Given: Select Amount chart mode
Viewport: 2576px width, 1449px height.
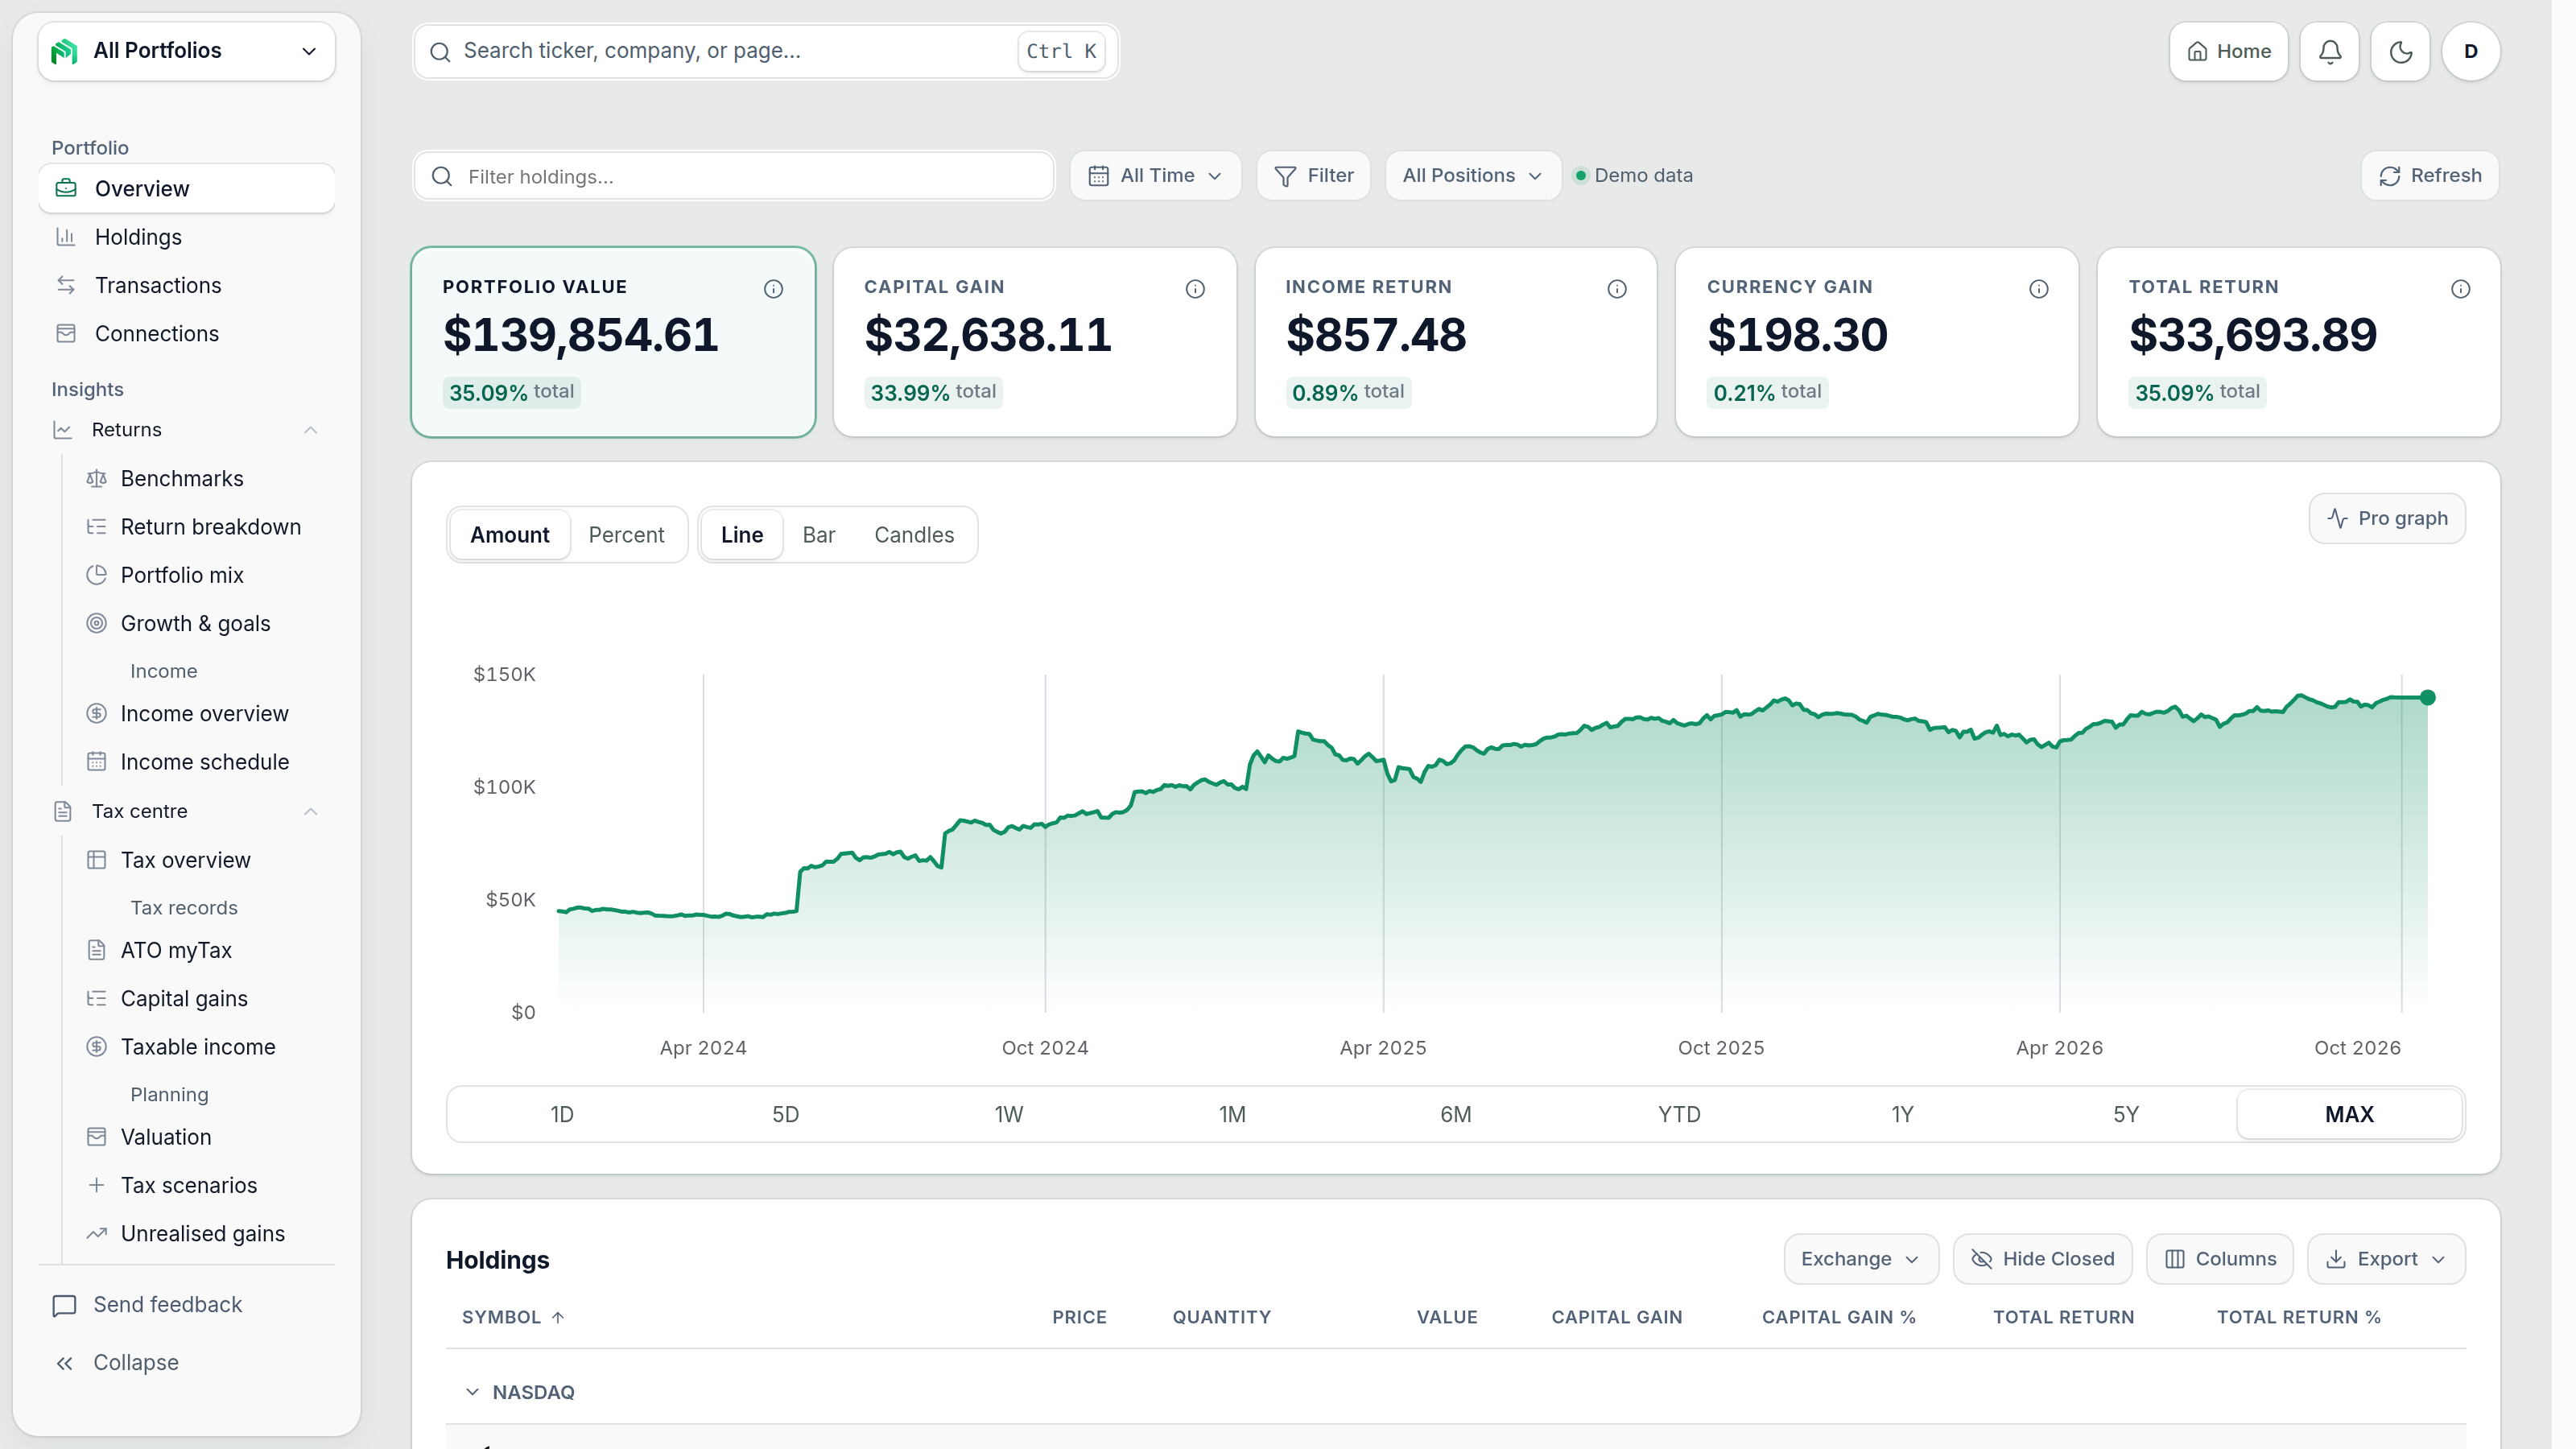Looking at the screenshot, I should [x=514, y=540].
